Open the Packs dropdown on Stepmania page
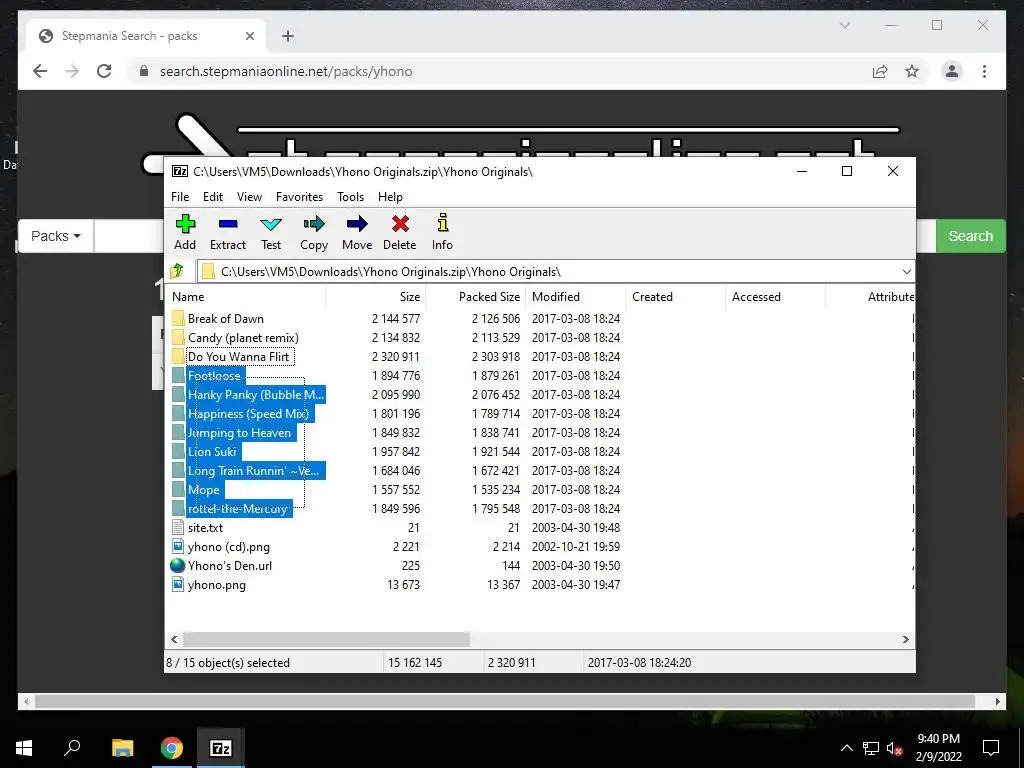Viewport: 1024px width, 768px height. tap(56, 236)
